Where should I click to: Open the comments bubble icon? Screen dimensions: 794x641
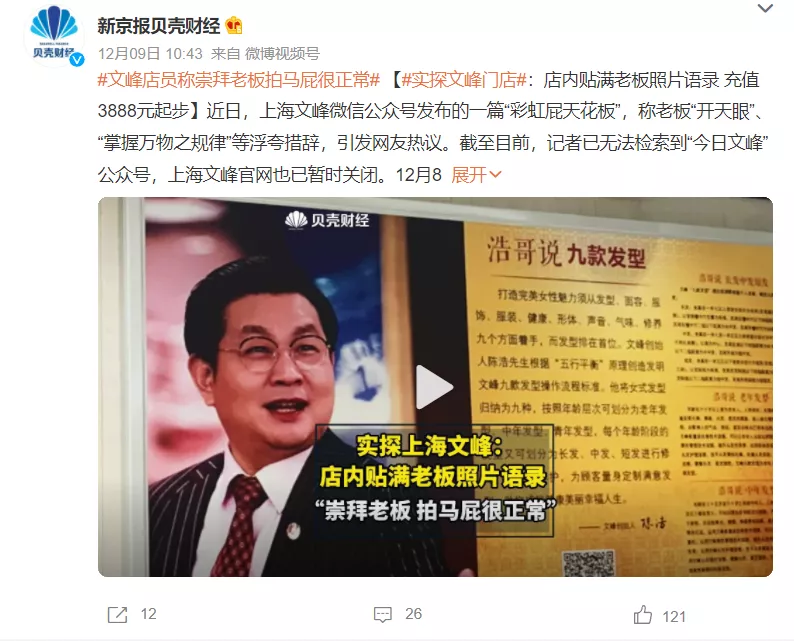[x=382, y=615]
